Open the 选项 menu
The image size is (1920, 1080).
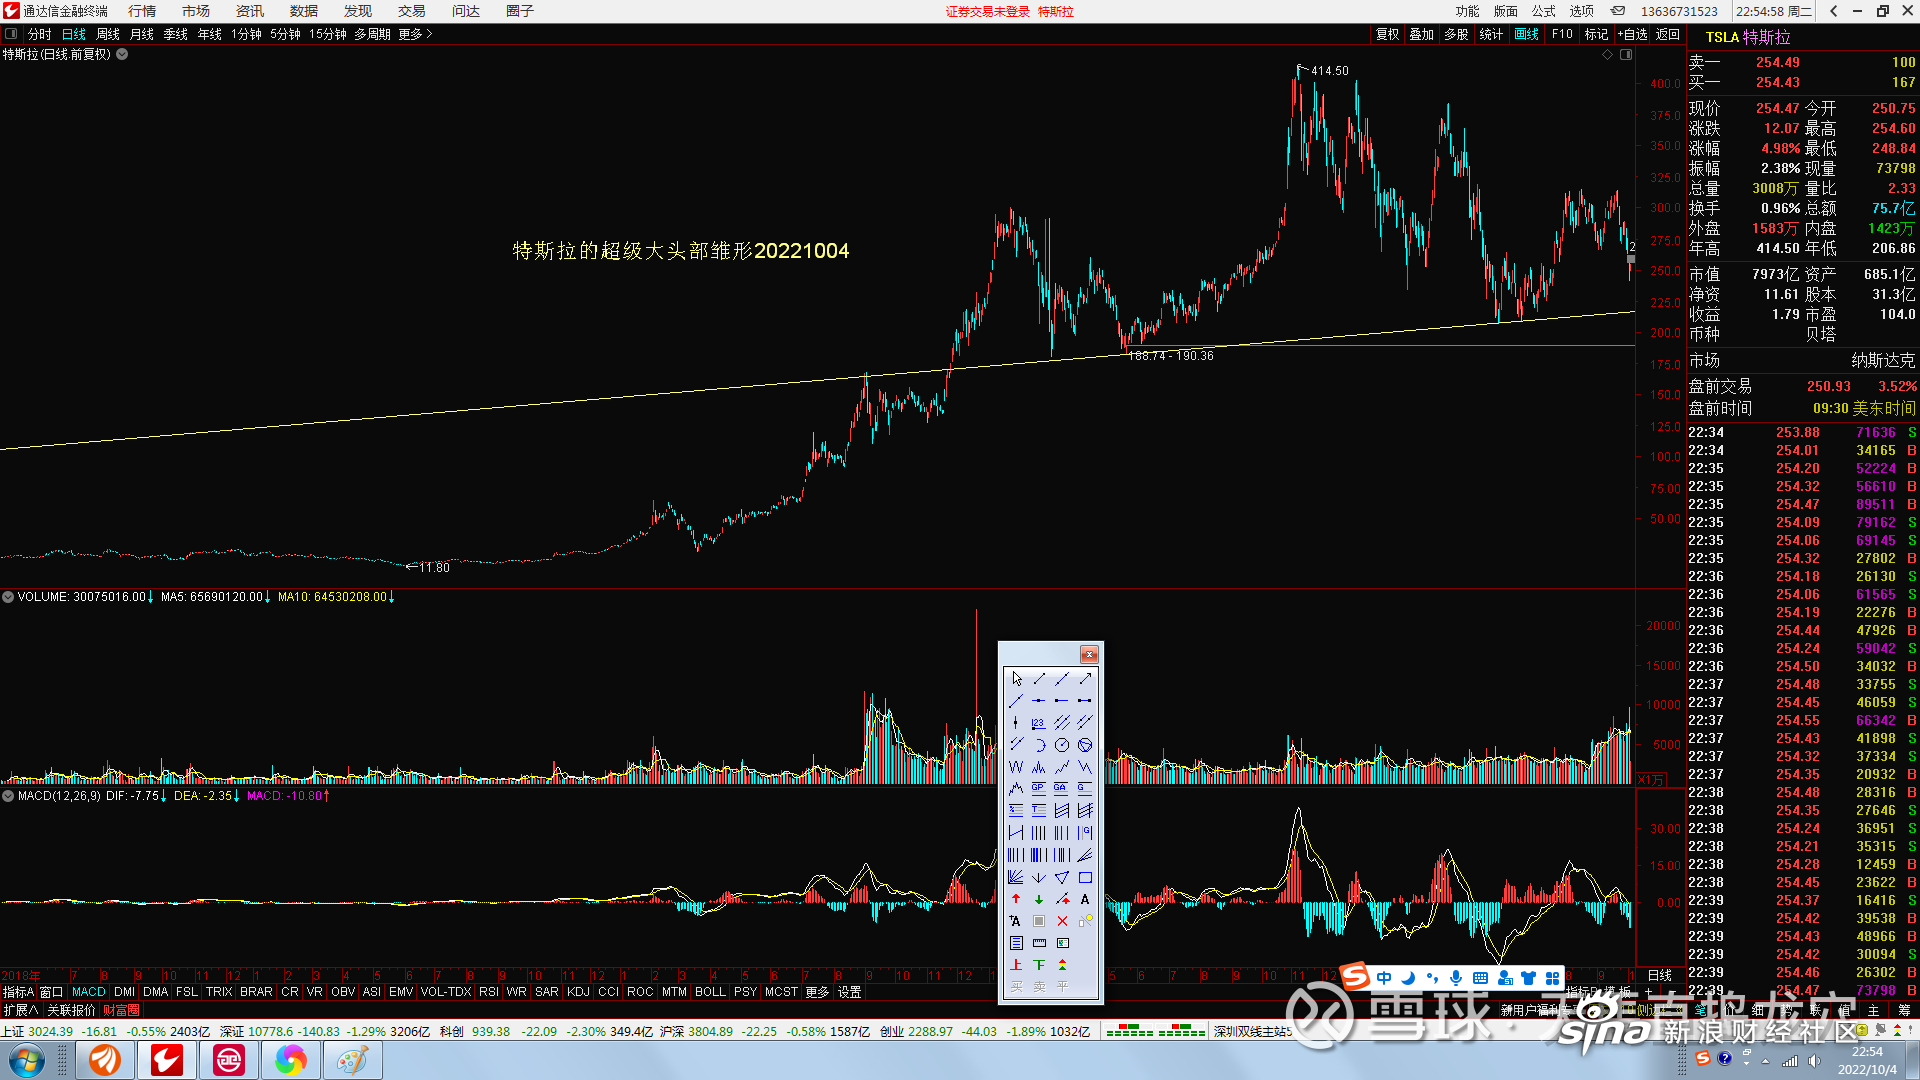tap(1582, 11)
